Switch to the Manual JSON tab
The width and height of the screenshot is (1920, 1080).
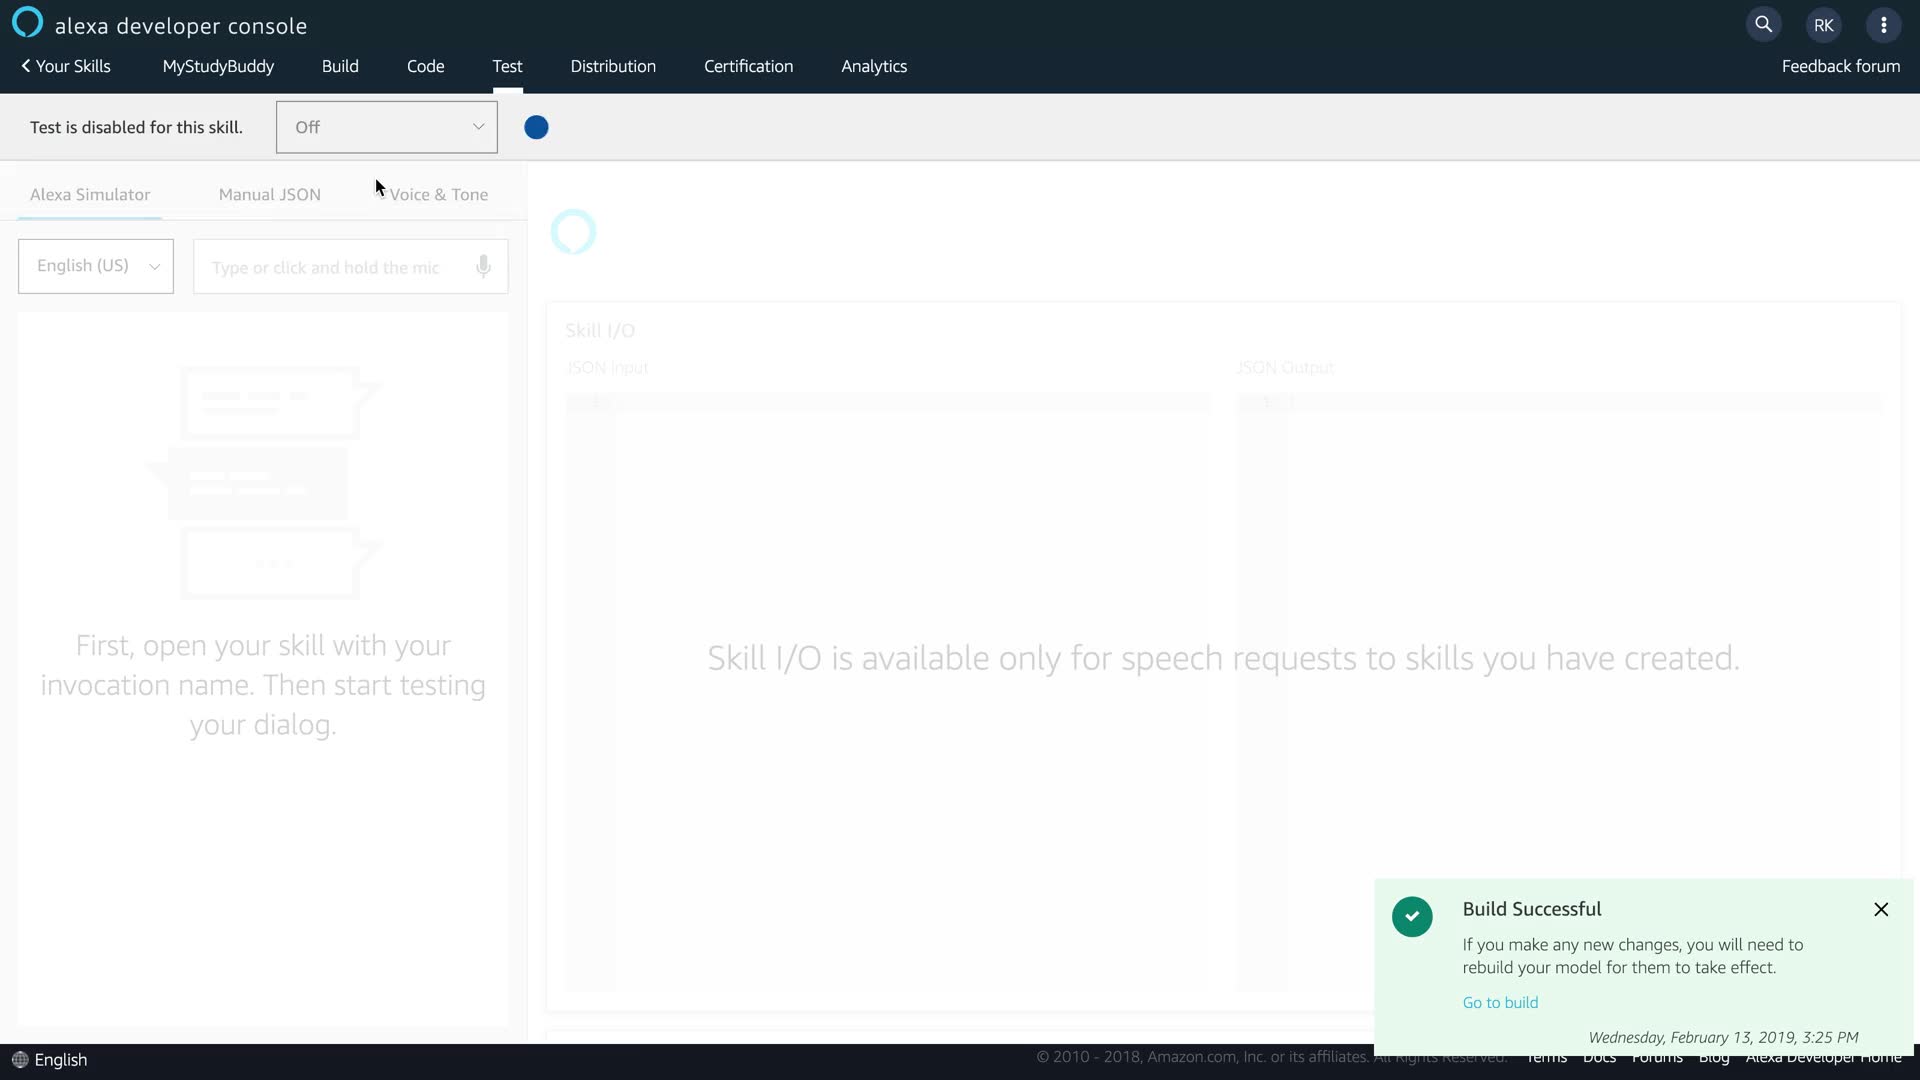[269, 194]
